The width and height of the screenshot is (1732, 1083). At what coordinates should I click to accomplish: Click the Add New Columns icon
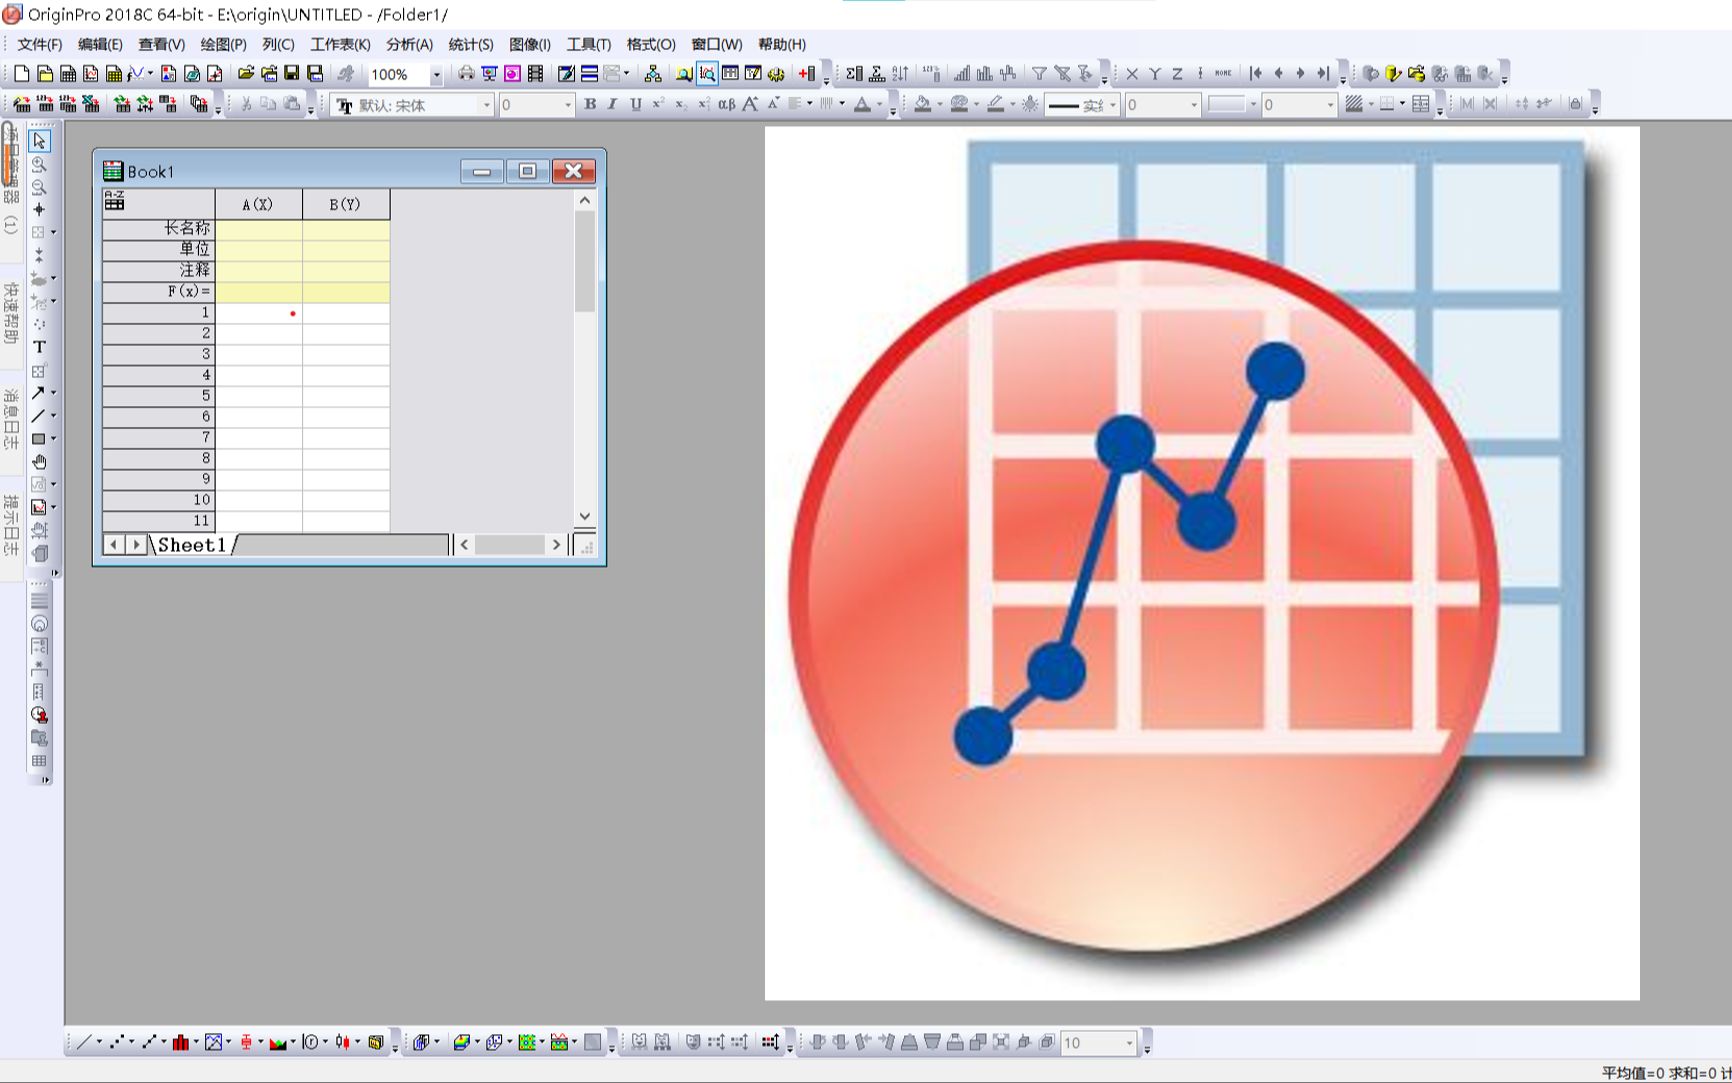pos(807,74)
